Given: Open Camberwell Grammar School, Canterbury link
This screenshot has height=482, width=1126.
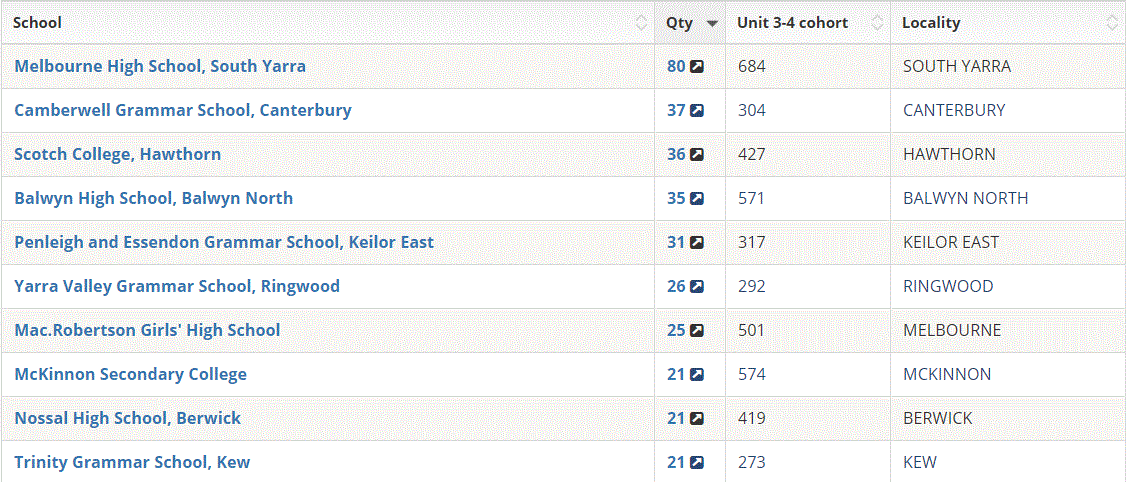Looking at the screenshot, I should point(183,110).
